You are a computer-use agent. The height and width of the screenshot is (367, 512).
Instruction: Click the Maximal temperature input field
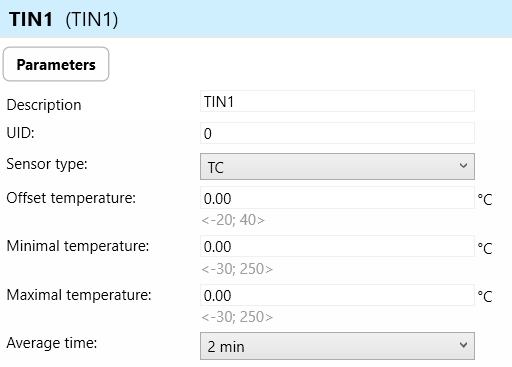click(x=337, y=295)
